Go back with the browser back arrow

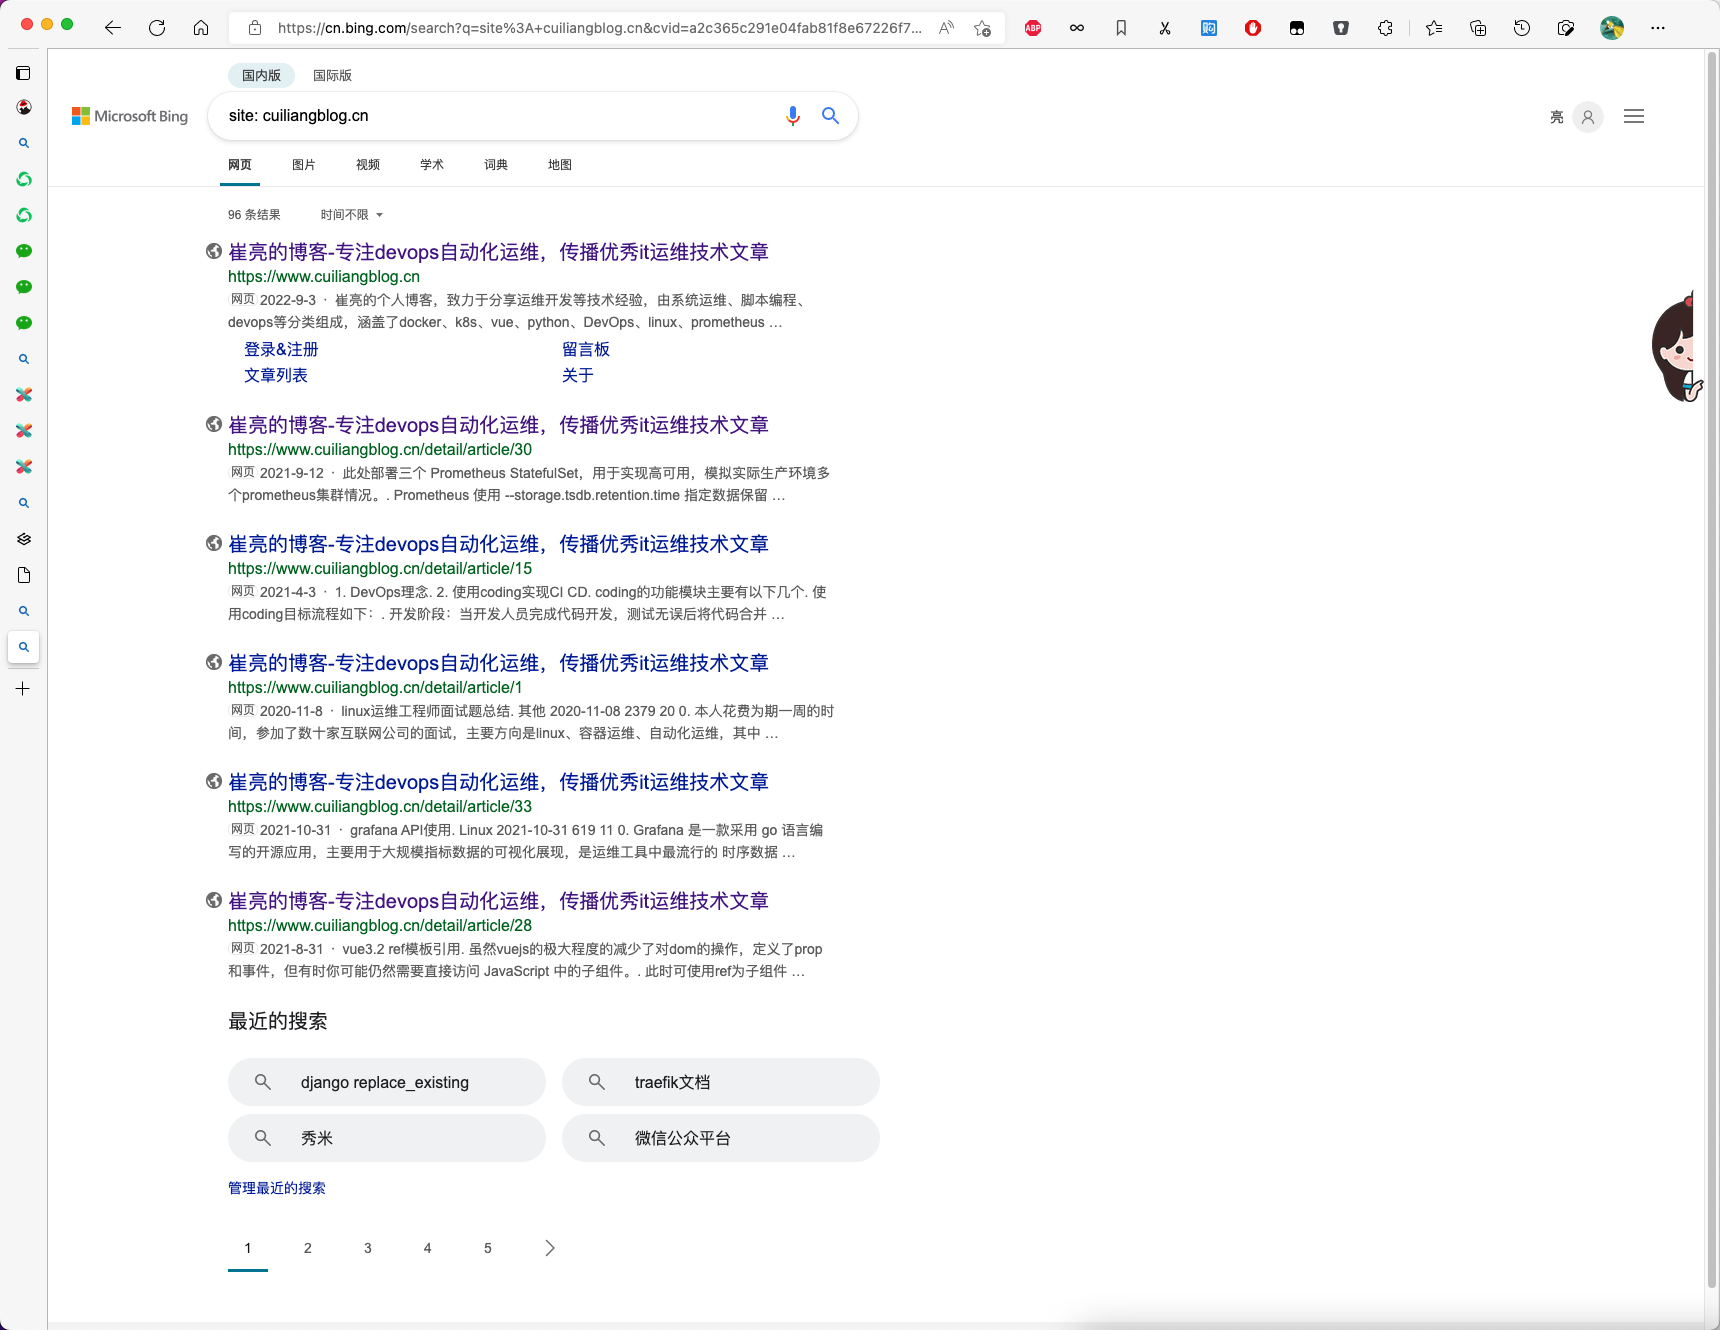113,28
